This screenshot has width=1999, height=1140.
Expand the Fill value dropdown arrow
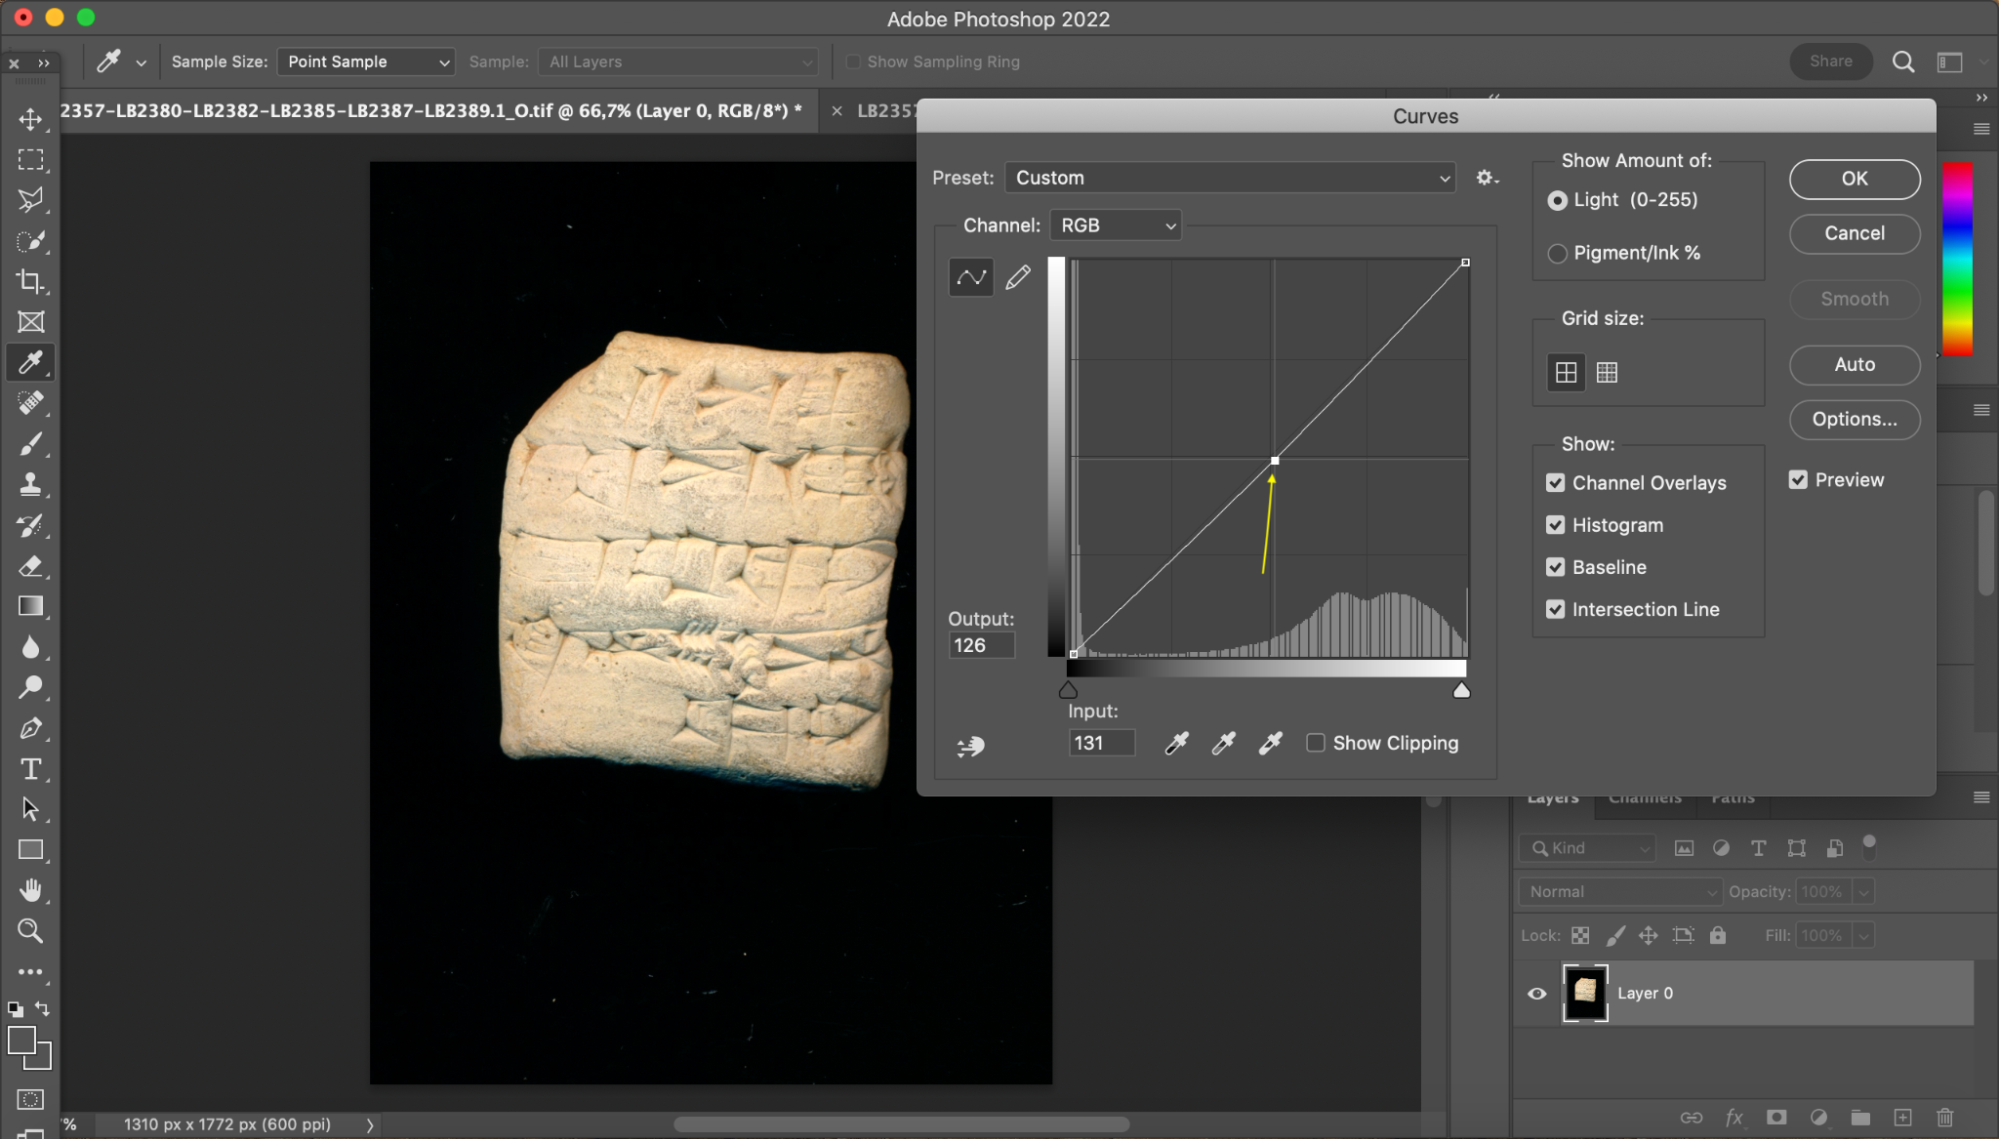click(1863, 936)
